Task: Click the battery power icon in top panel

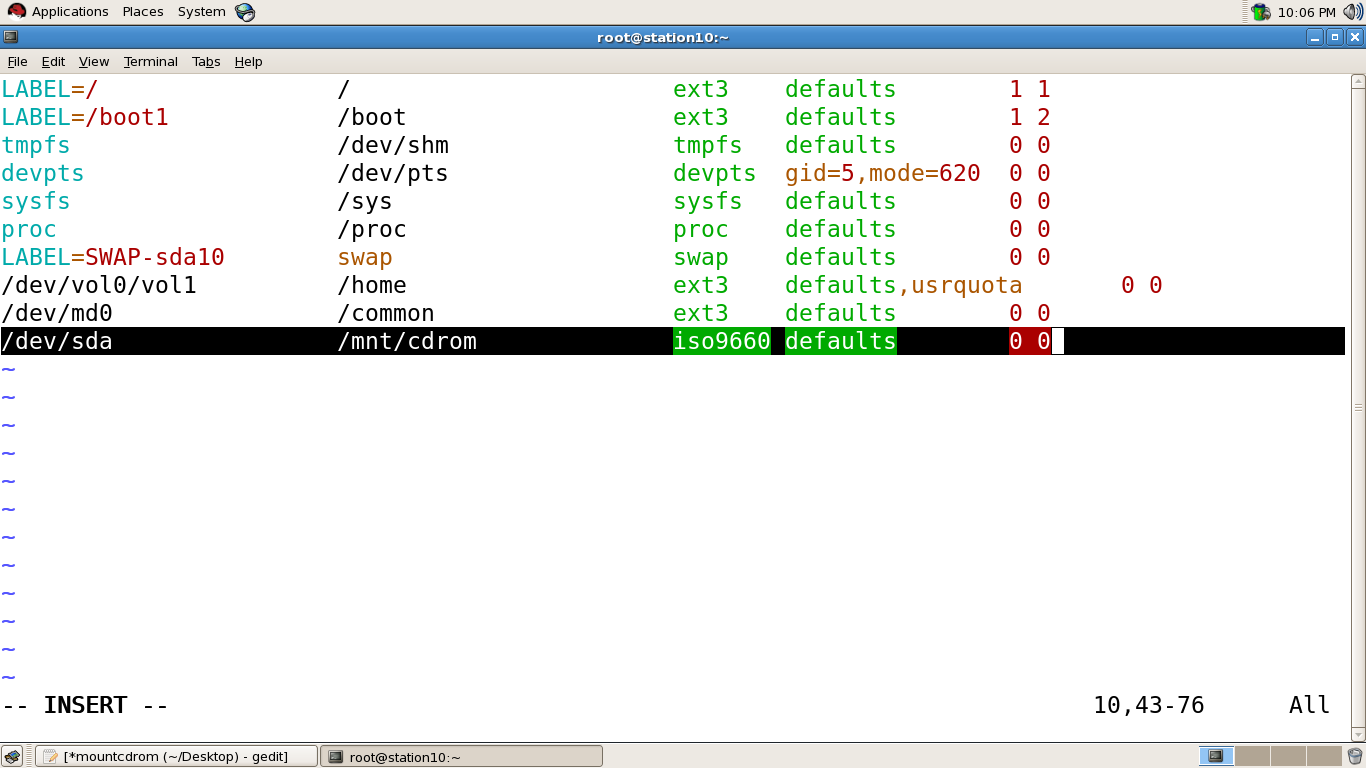Action: [1261, 11]
